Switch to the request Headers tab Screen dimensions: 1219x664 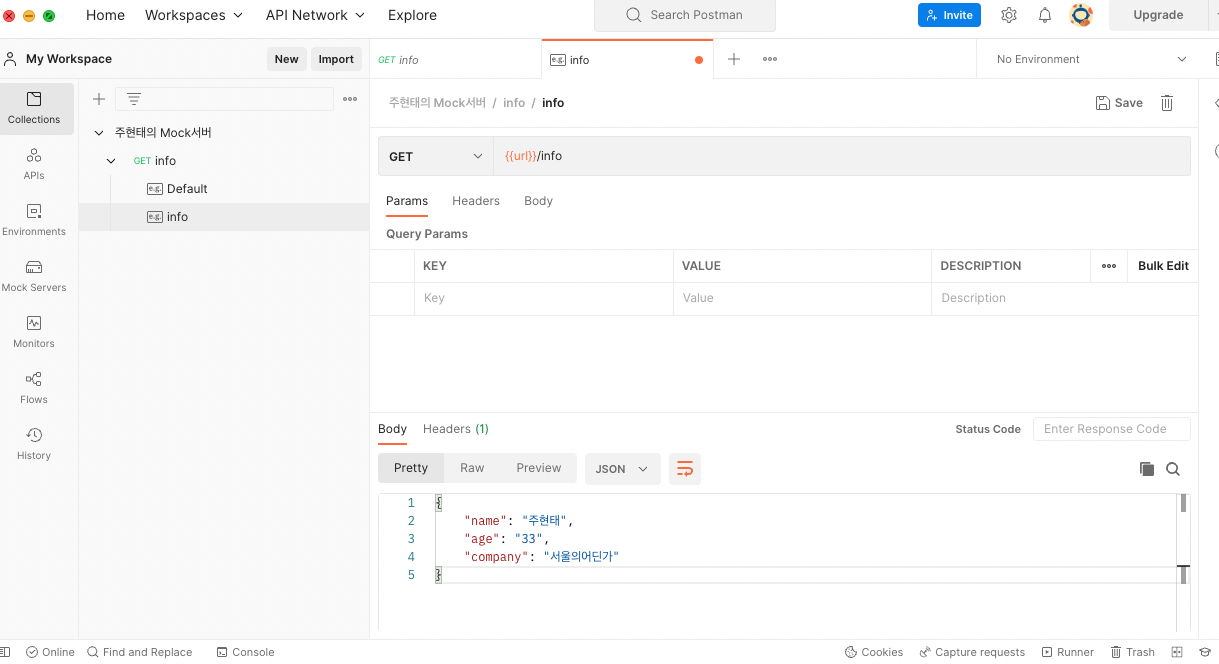click(x=476, y=201)
